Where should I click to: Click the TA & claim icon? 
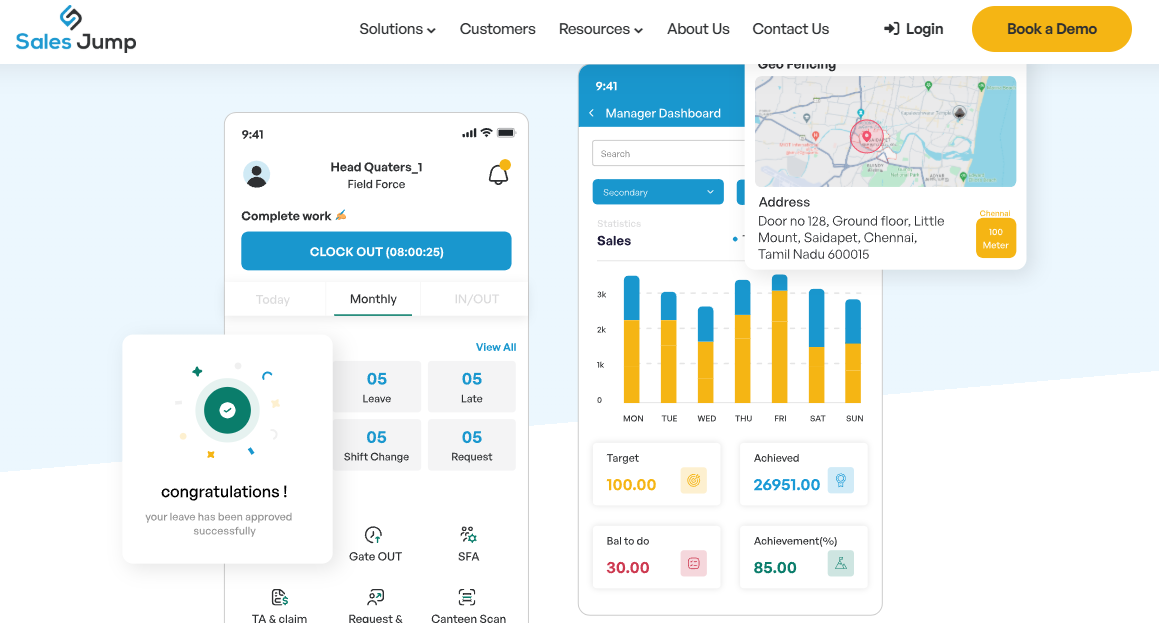(279, 597)
